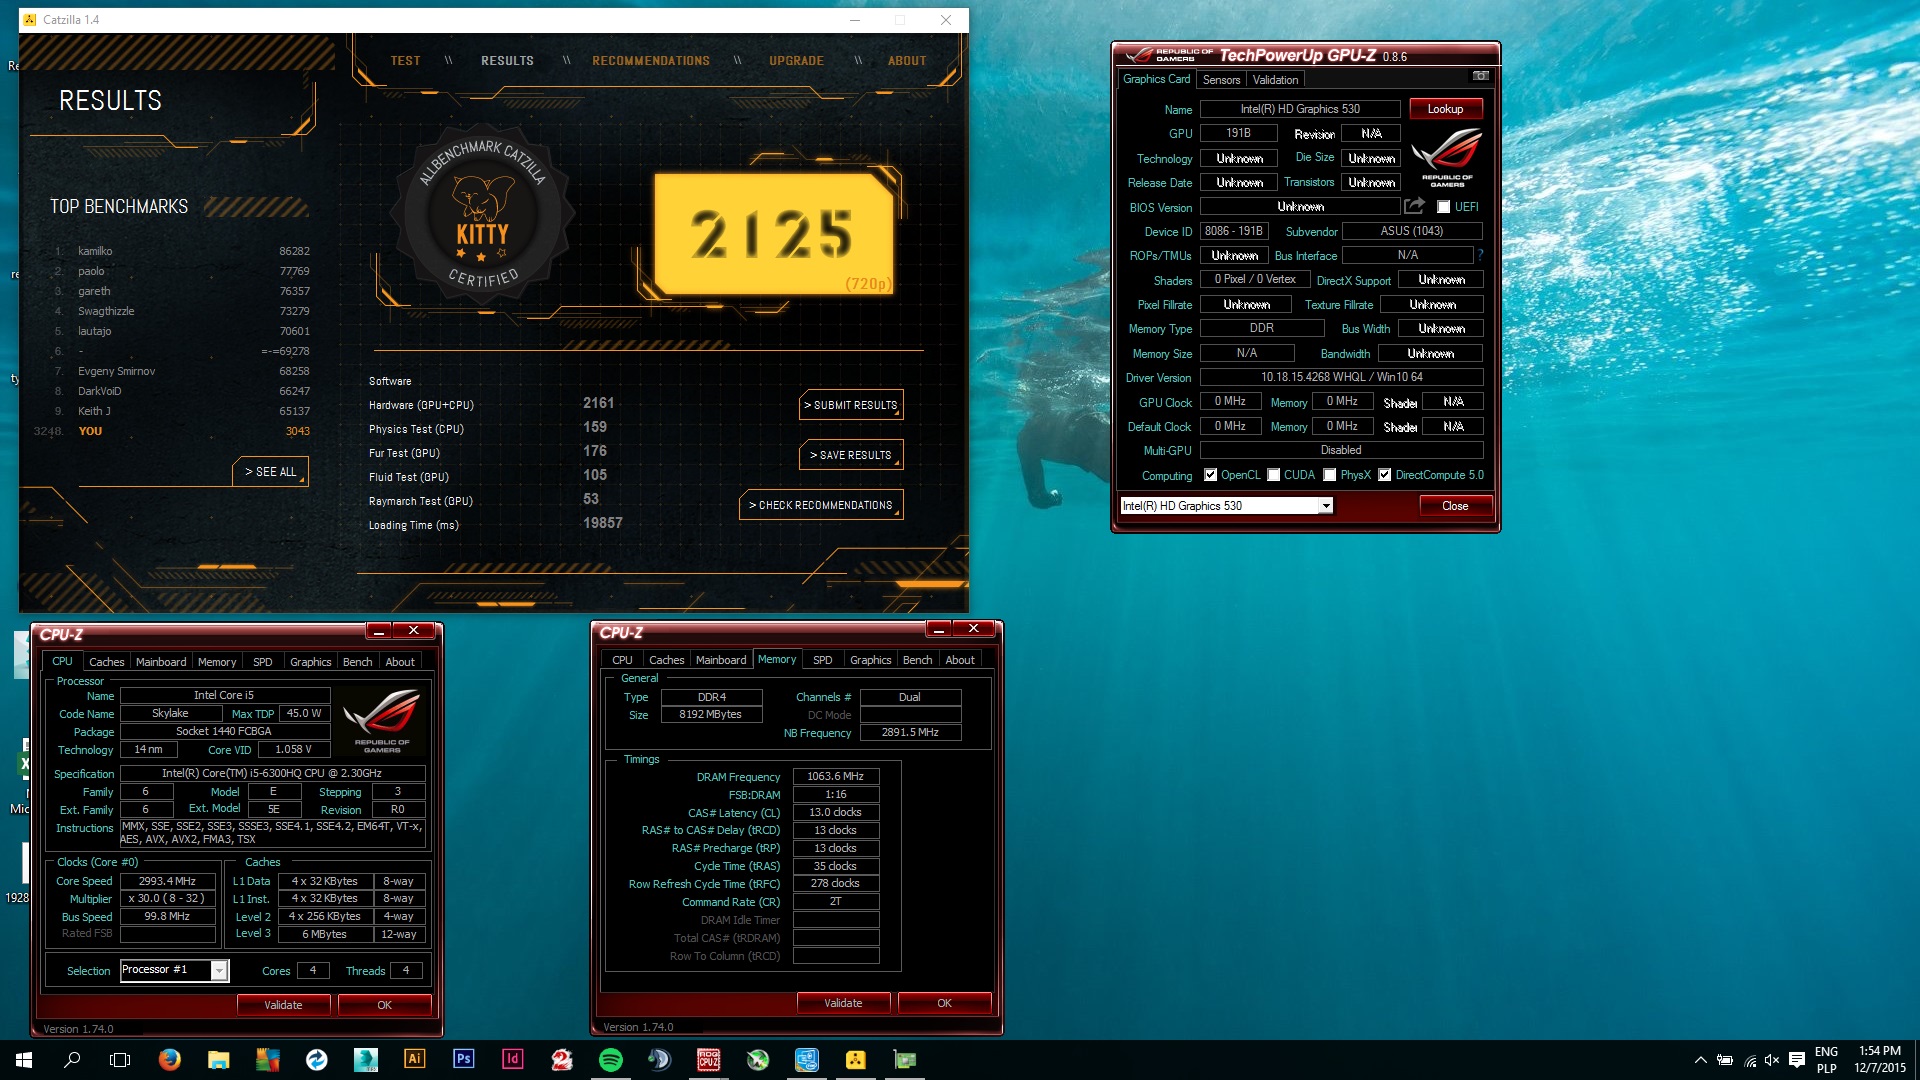Screen dimensions: 1920x1080
Task: Click the muted speaker tray icon
Action: (1772, 1060)
